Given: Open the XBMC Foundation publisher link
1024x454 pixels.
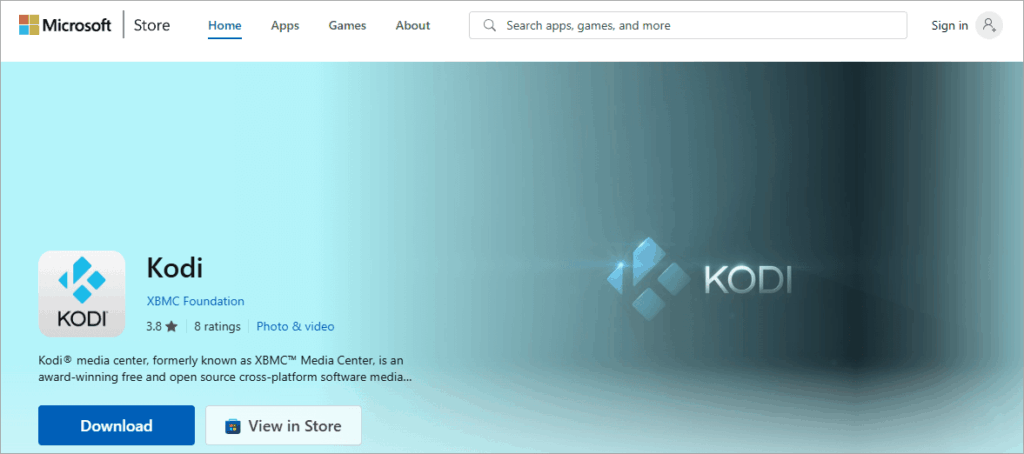Looking at the screenshot, I should [x=196, y=301].
